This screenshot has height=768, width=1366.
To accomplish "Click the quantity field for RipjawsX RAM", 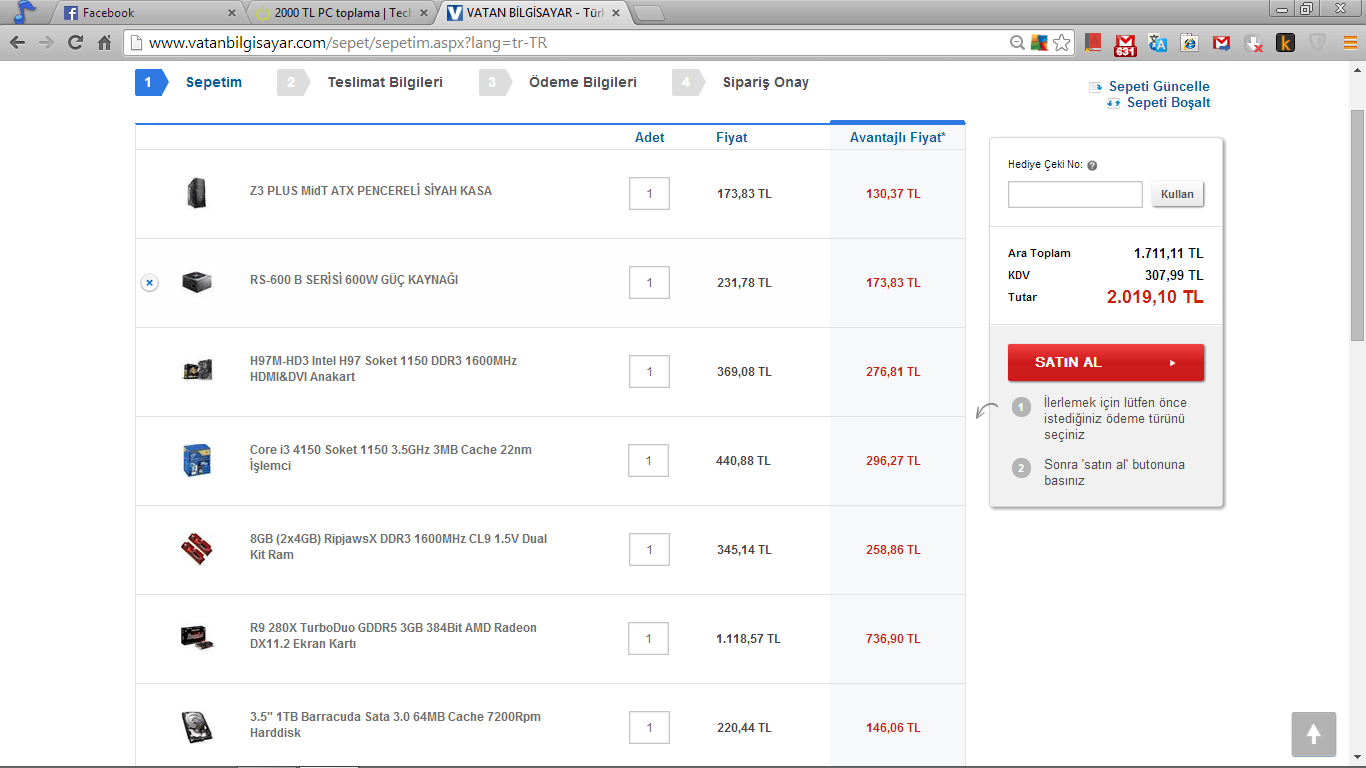I will click(649, 549).
